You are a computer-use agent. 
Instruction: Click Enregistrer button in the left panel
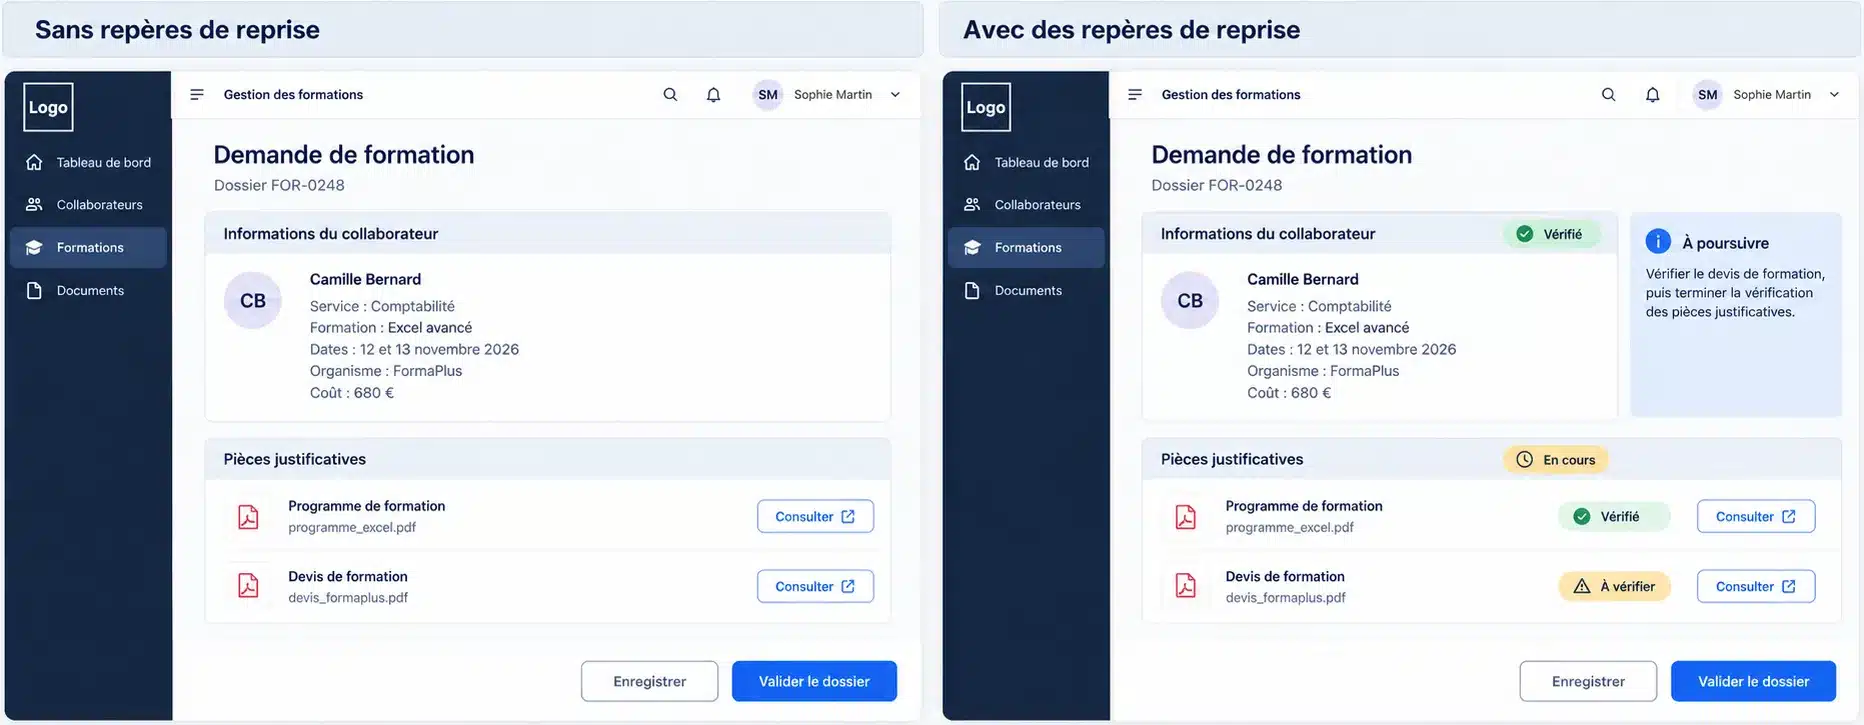pos(650,681)
